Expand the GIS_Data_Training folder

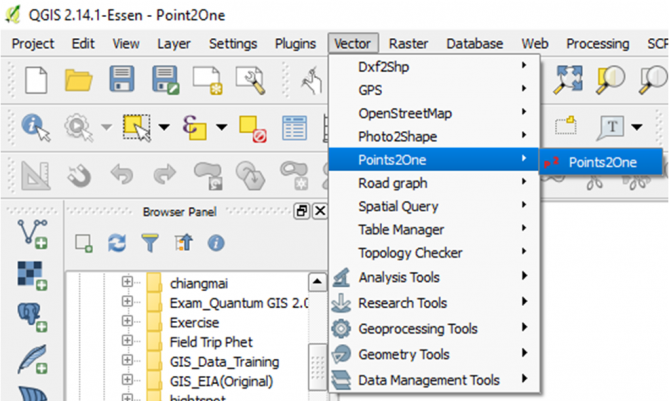(x=127, y=360)
